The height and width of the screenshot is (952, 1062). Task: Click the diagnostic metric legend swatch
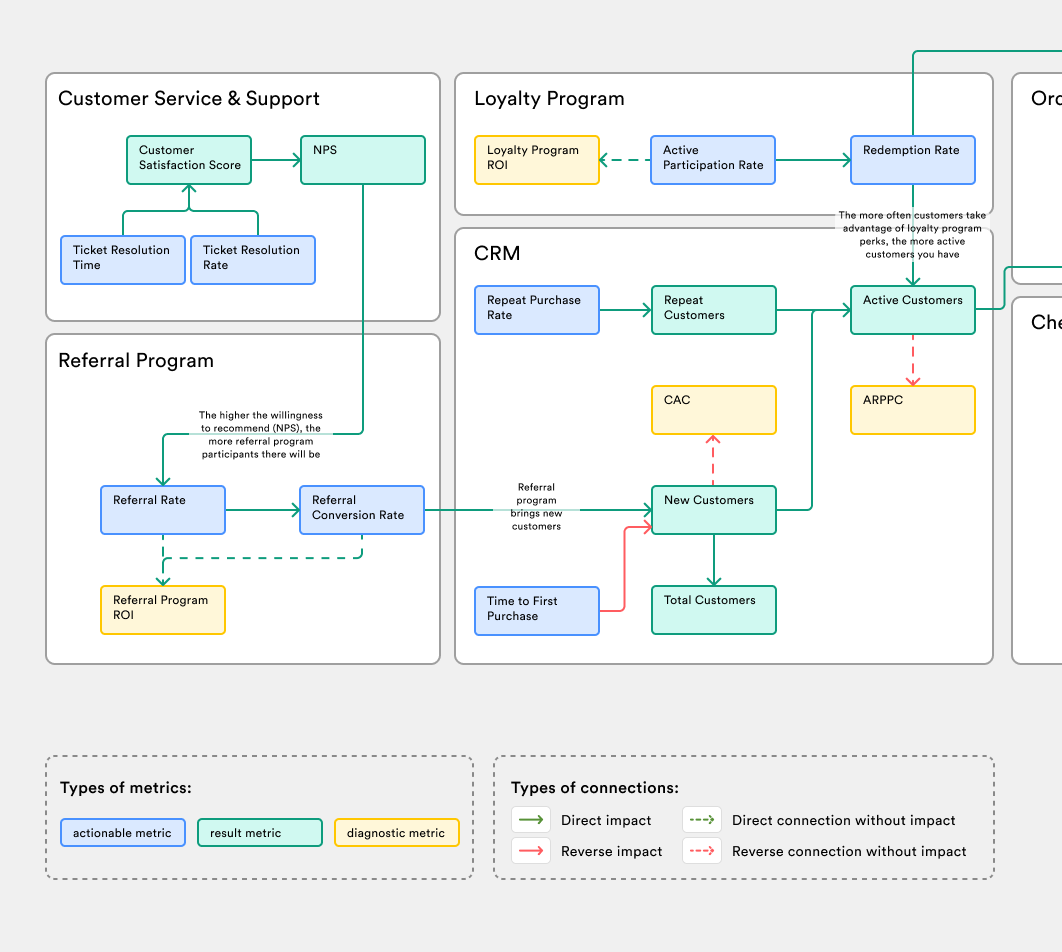pyautogui.click(x=397, y=833)
